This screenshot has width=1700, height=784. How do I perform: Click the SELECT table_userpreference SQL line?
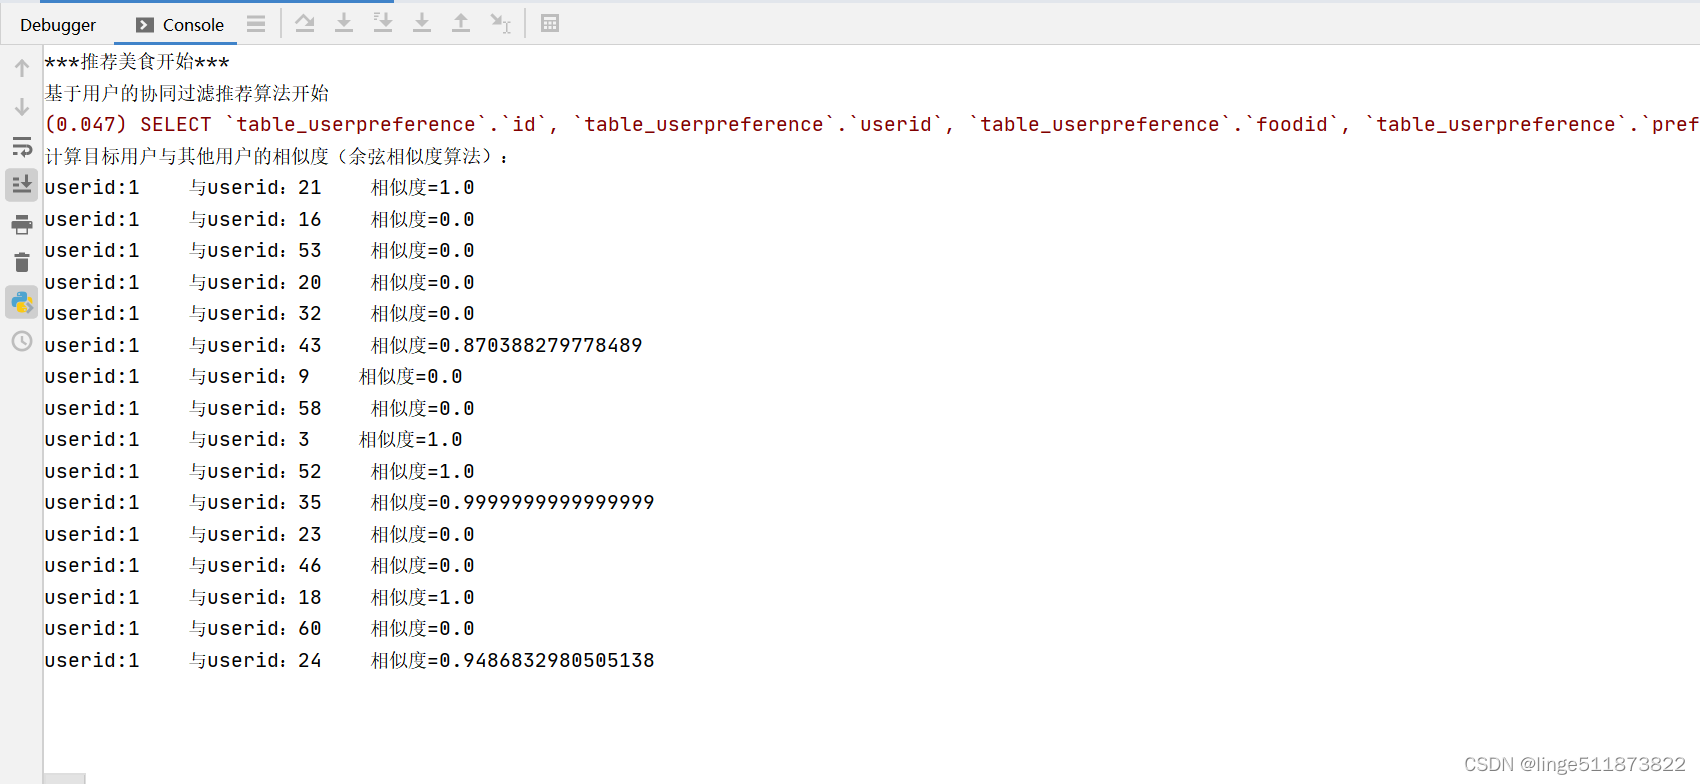[x=871, y=125]
